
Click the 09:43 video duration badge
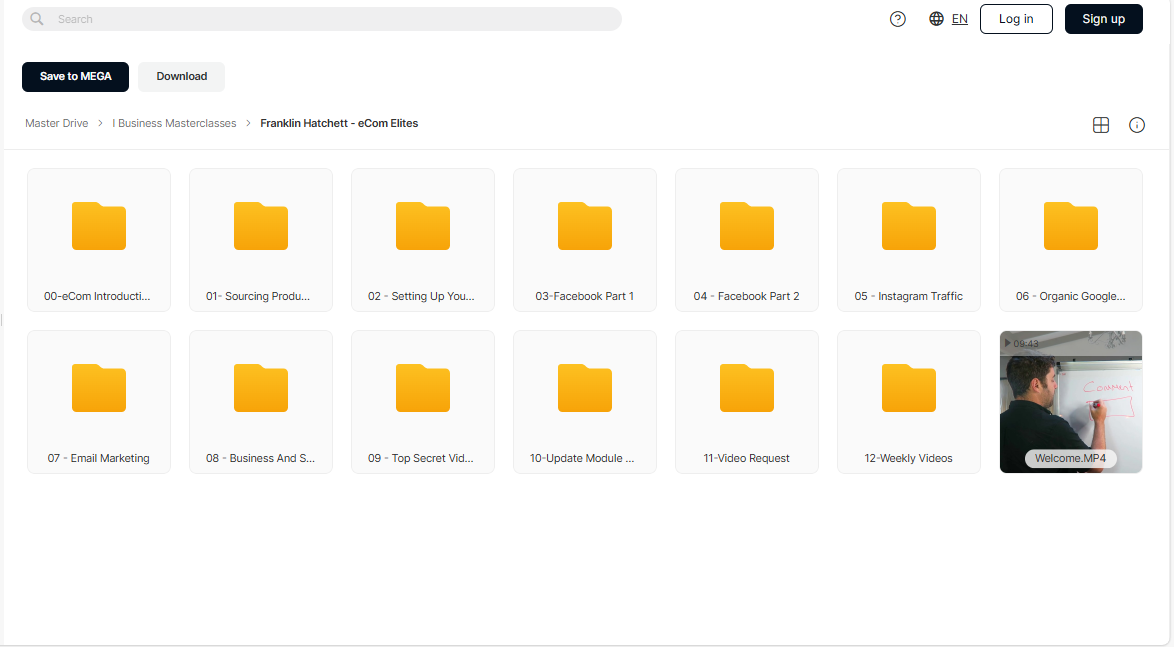[x=1021, y=344]
